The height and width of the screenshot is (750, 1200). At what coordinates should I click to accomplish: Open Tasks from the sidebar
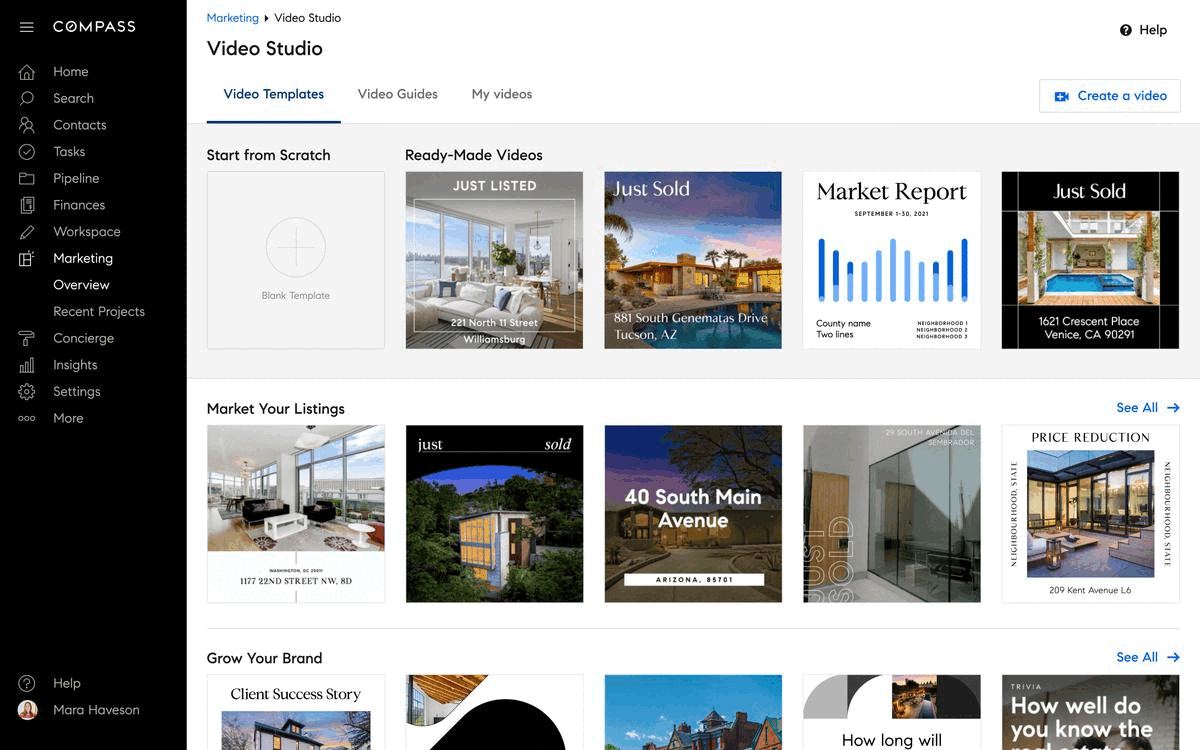coord(69,152)
